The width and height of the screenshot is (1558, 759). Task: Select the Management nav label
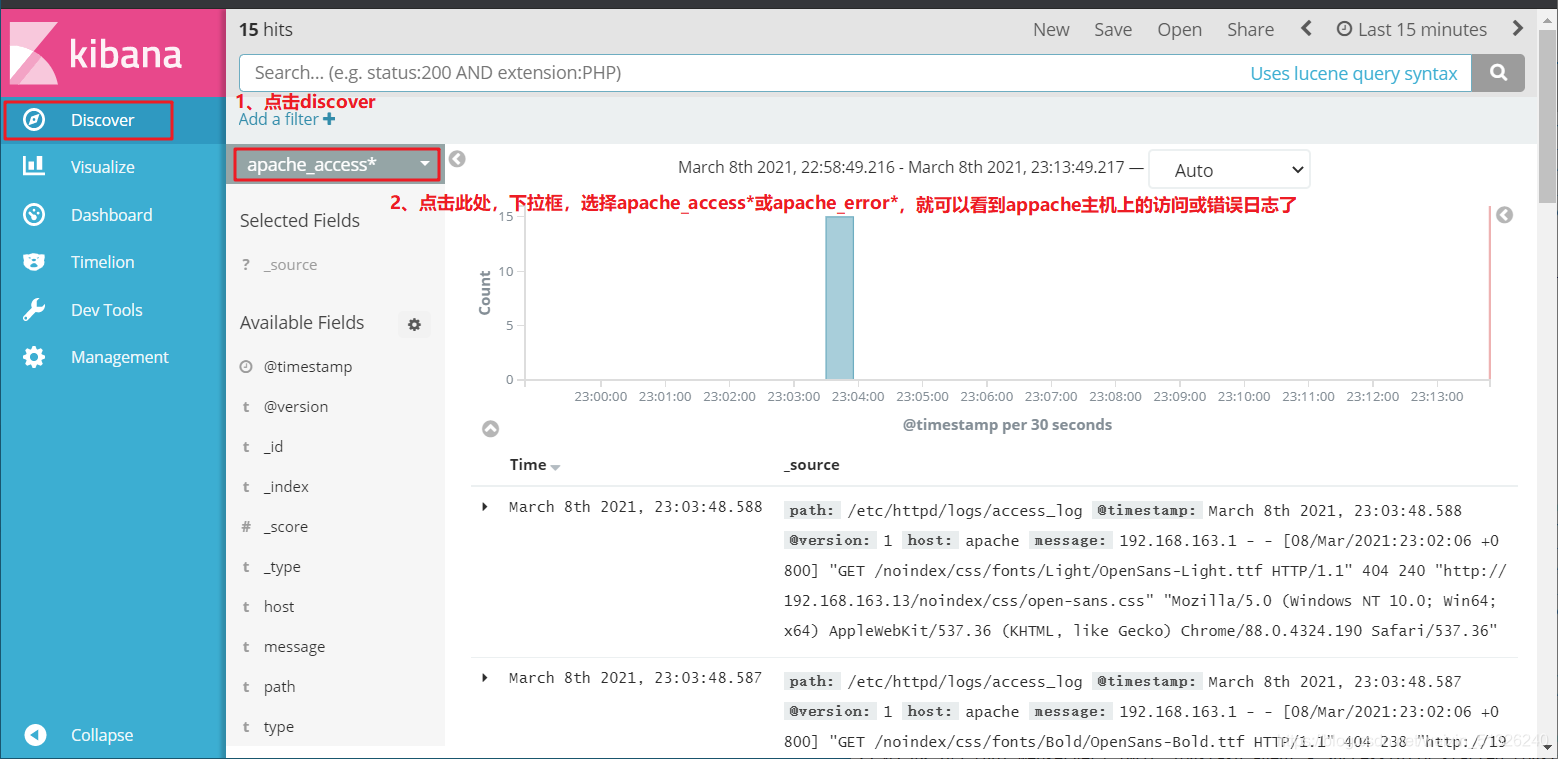pos(119,357)
